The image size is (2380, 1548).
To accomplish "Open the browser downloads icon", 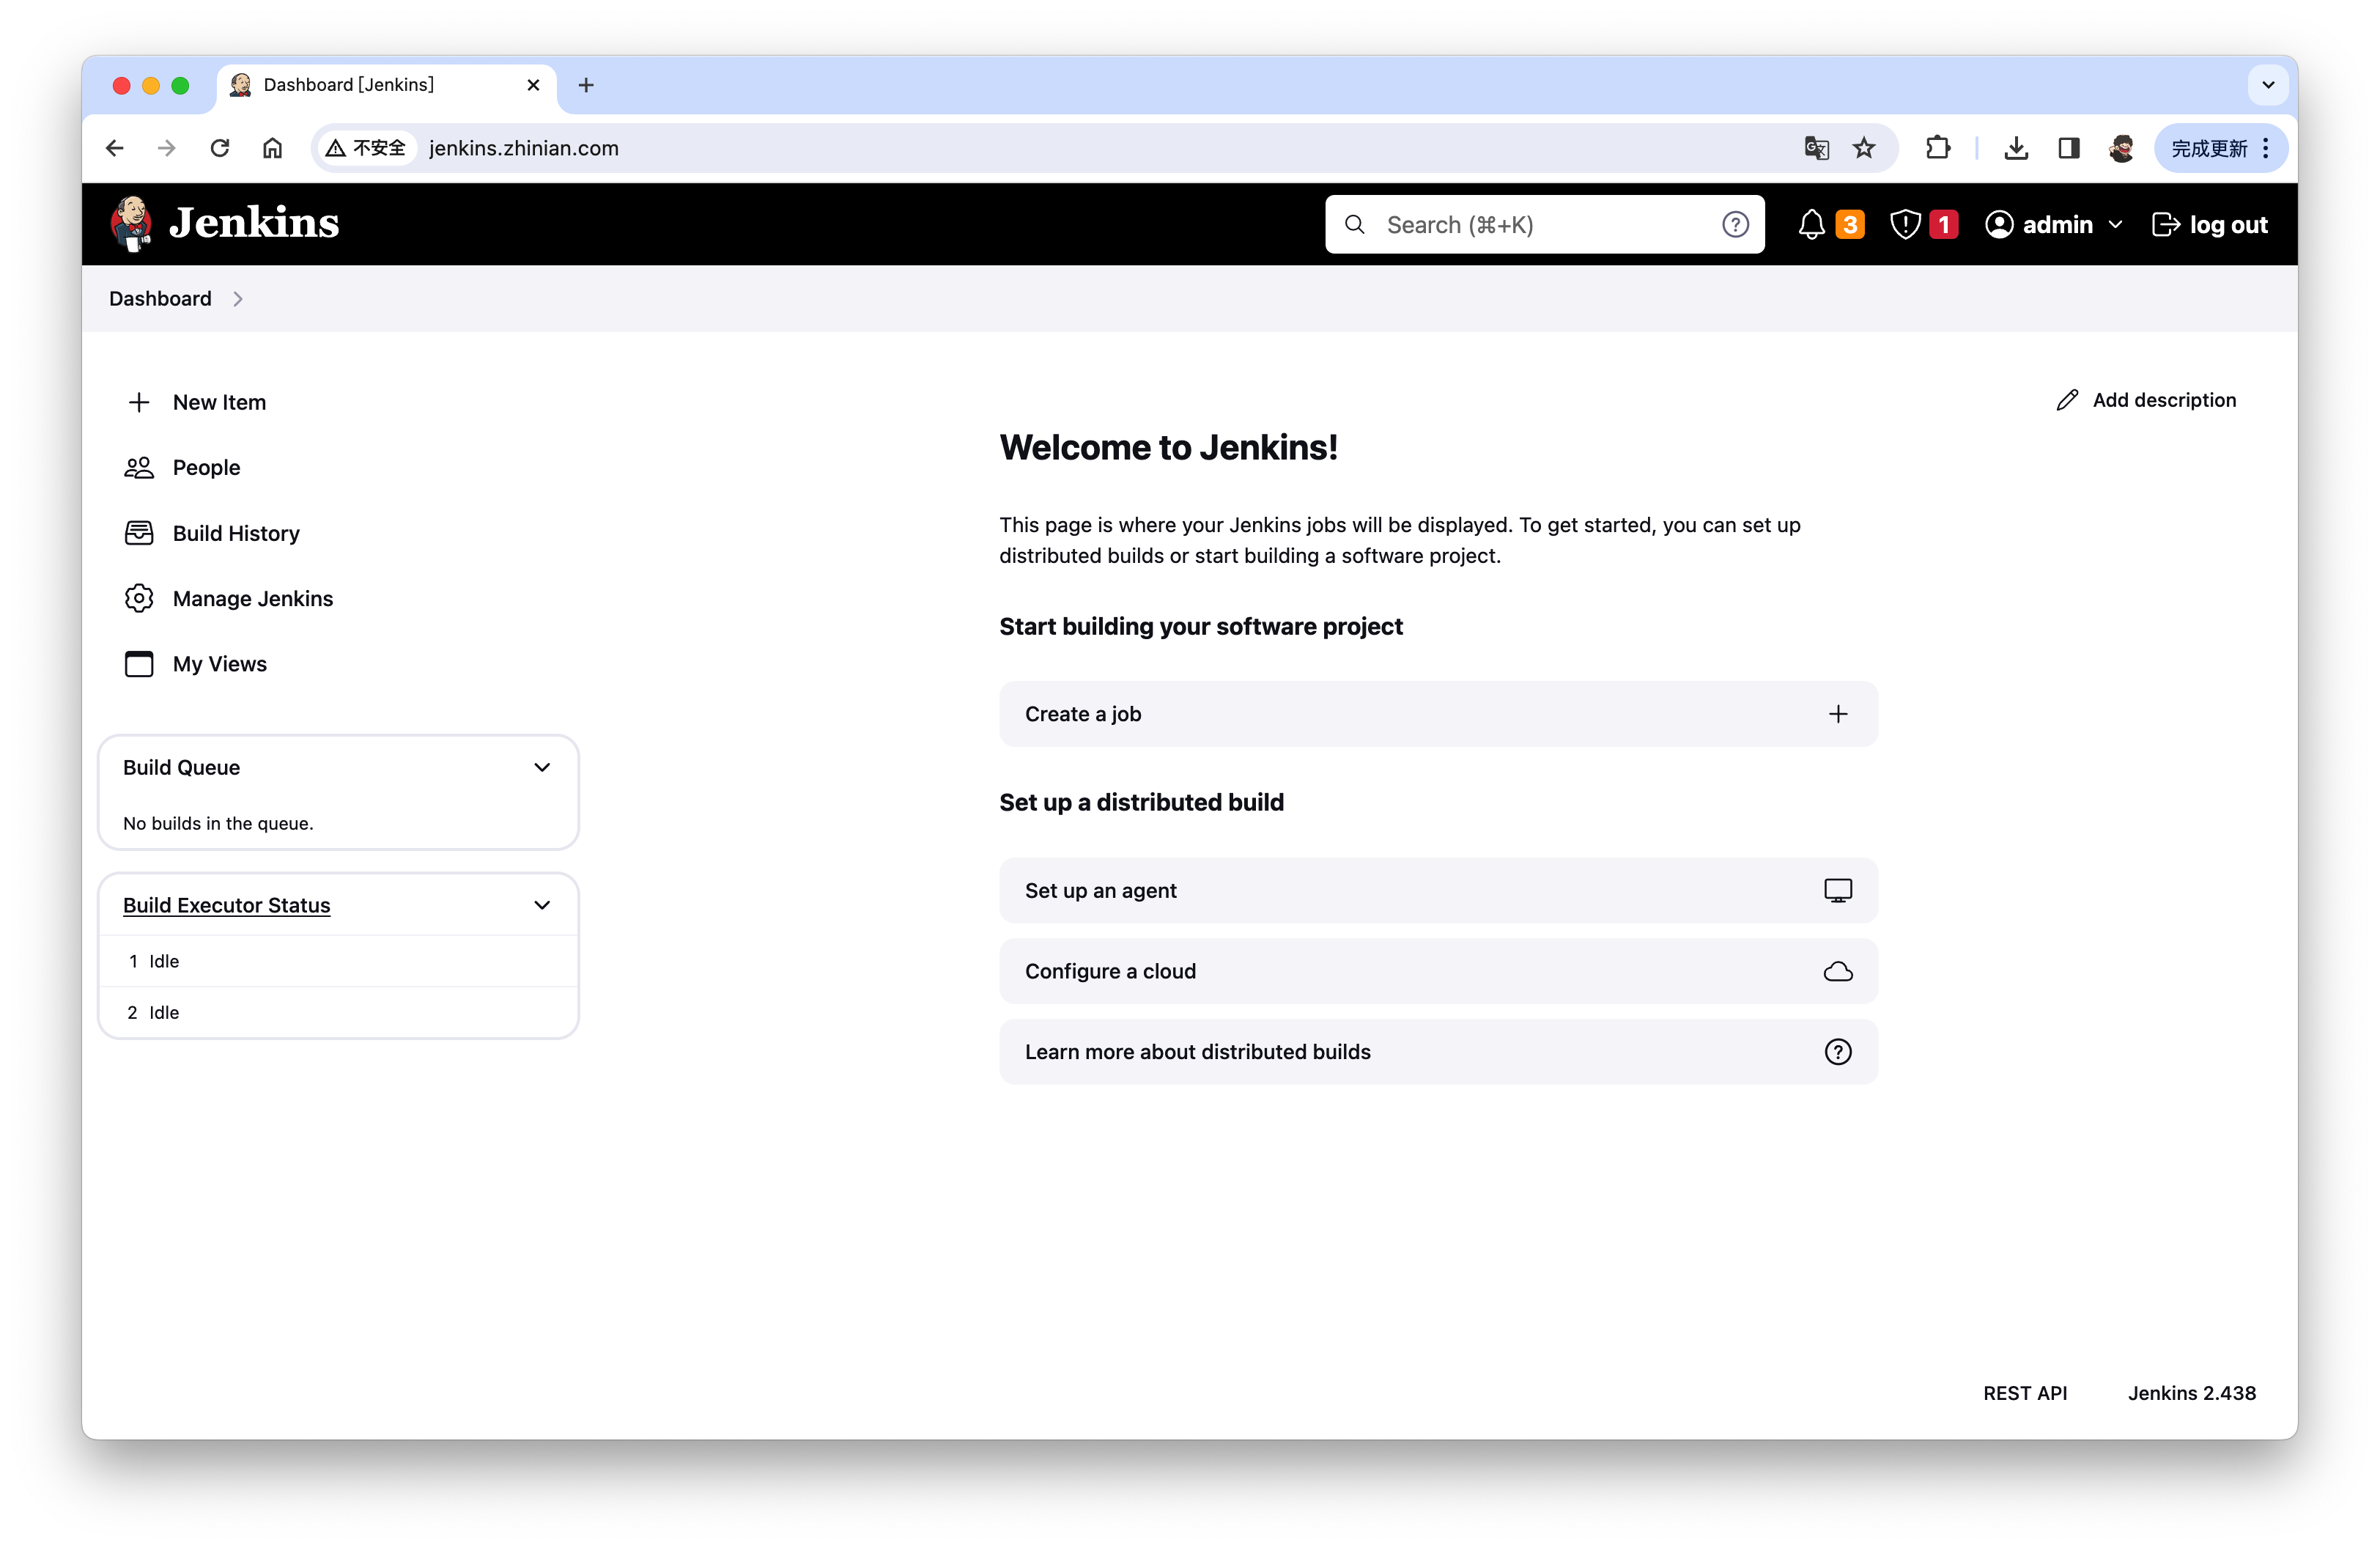I will click(2016, 148).
